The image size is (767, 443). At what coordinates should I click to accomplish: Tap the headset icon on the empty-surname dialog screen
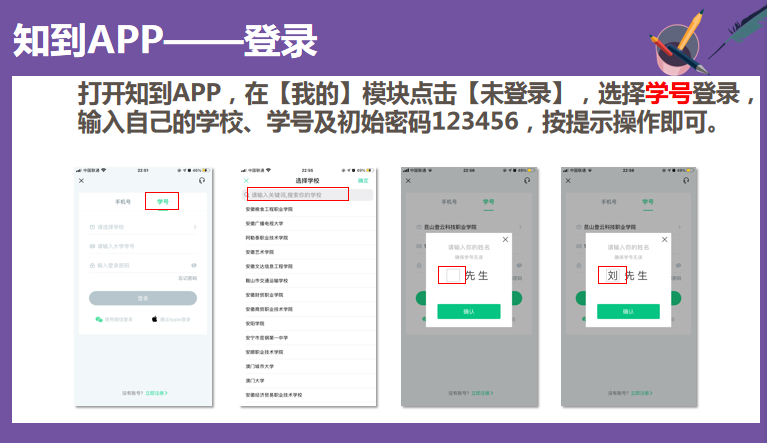point(527,180)
